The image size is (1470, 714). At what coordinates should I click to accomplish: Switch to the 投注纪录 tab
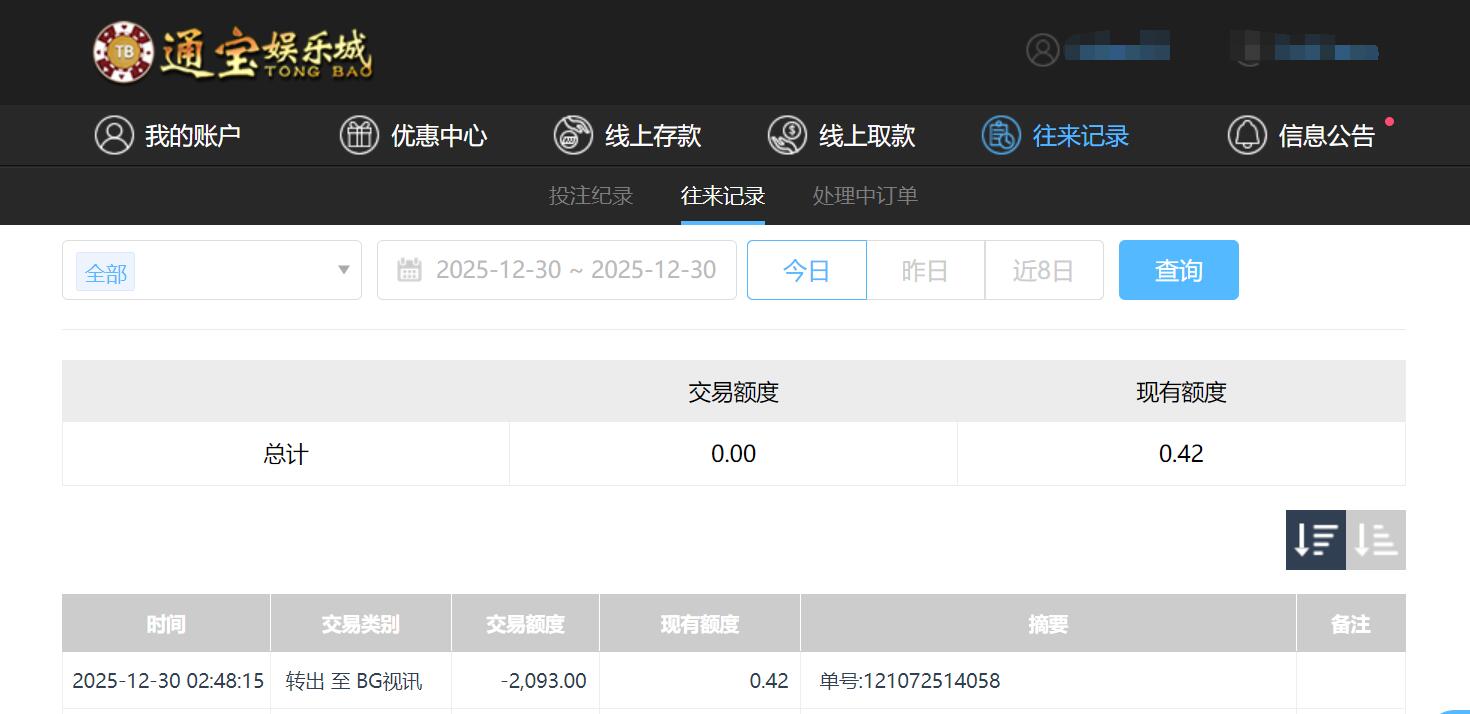click(592, 196)
